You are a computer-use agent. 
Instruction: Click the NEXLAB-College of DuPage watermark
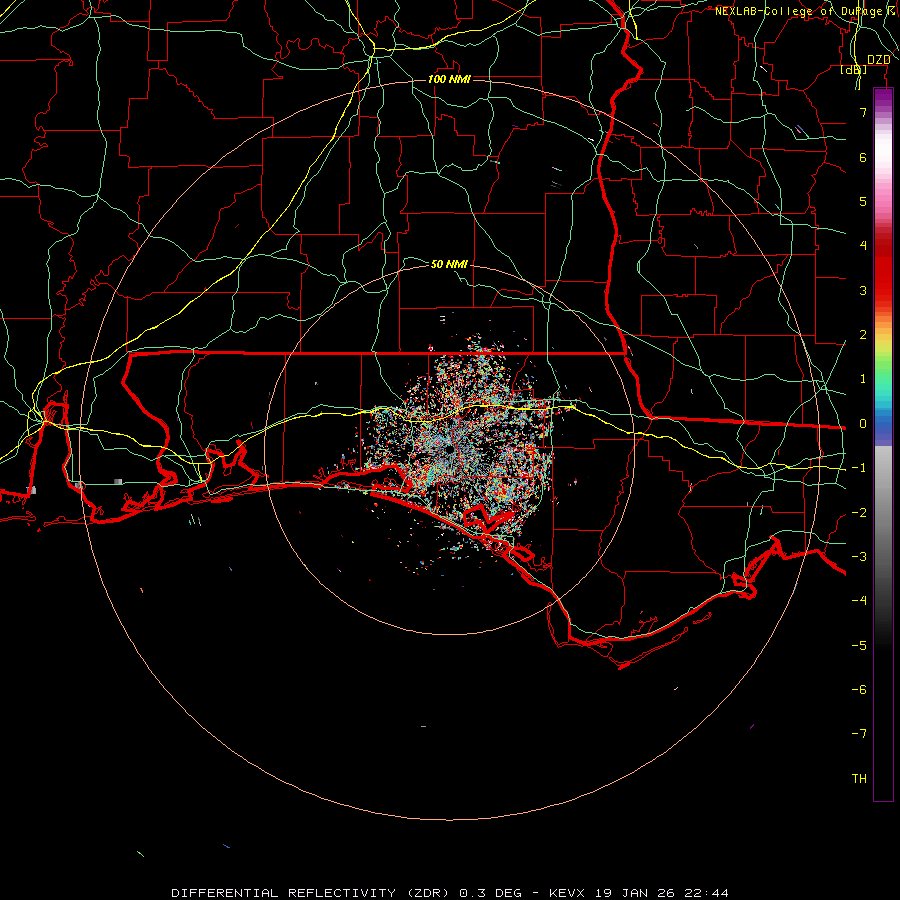805,11
